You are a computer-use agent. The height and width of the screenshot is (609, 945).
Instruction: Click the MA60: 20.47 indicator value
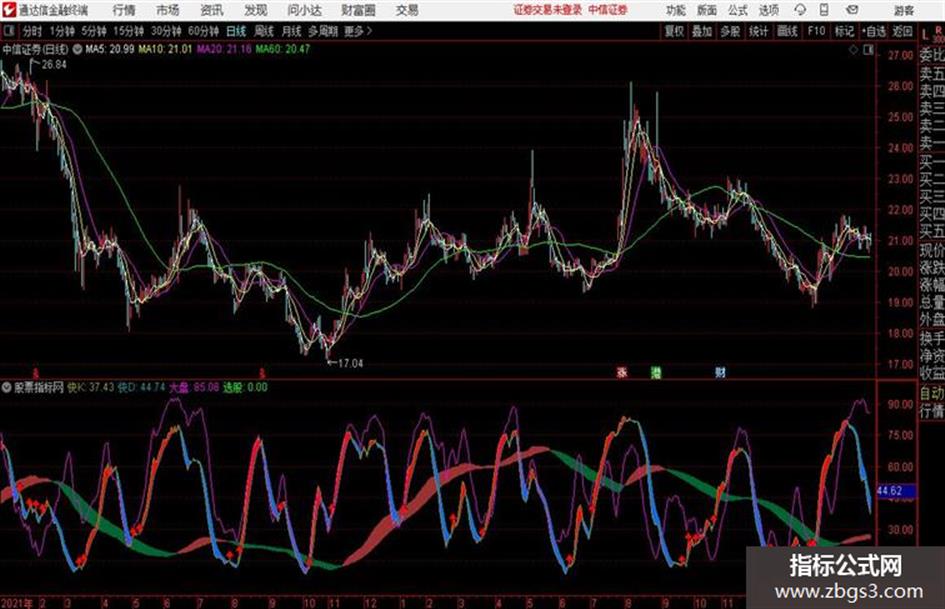[283, 49]
